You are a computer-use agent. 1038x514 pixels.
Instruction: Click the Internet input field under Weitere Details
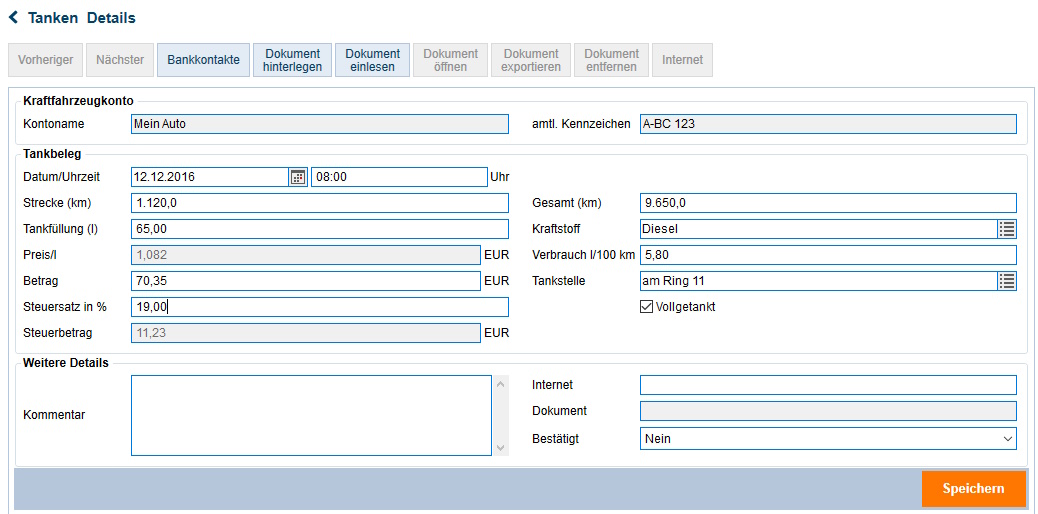click(828, 385)
